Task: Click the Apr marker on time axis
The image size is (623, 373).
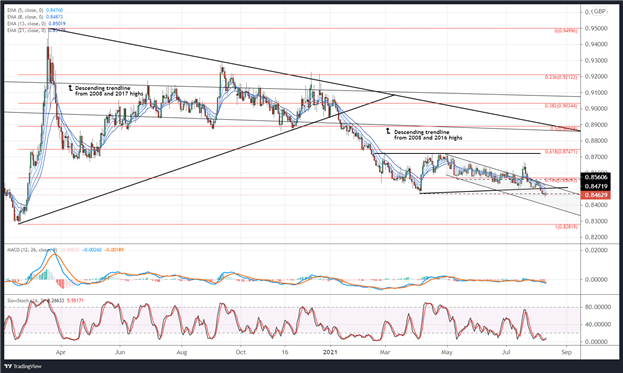Action: coord(60,352)
